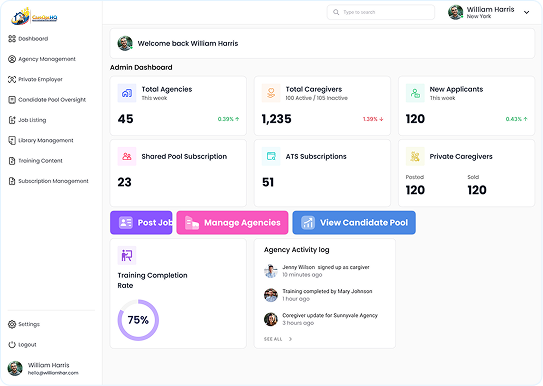The height and width of the screenshot is (386, 543).
Task: Click the avatar beside Mary Johnson entry
Action: click(x=271, y=295)
